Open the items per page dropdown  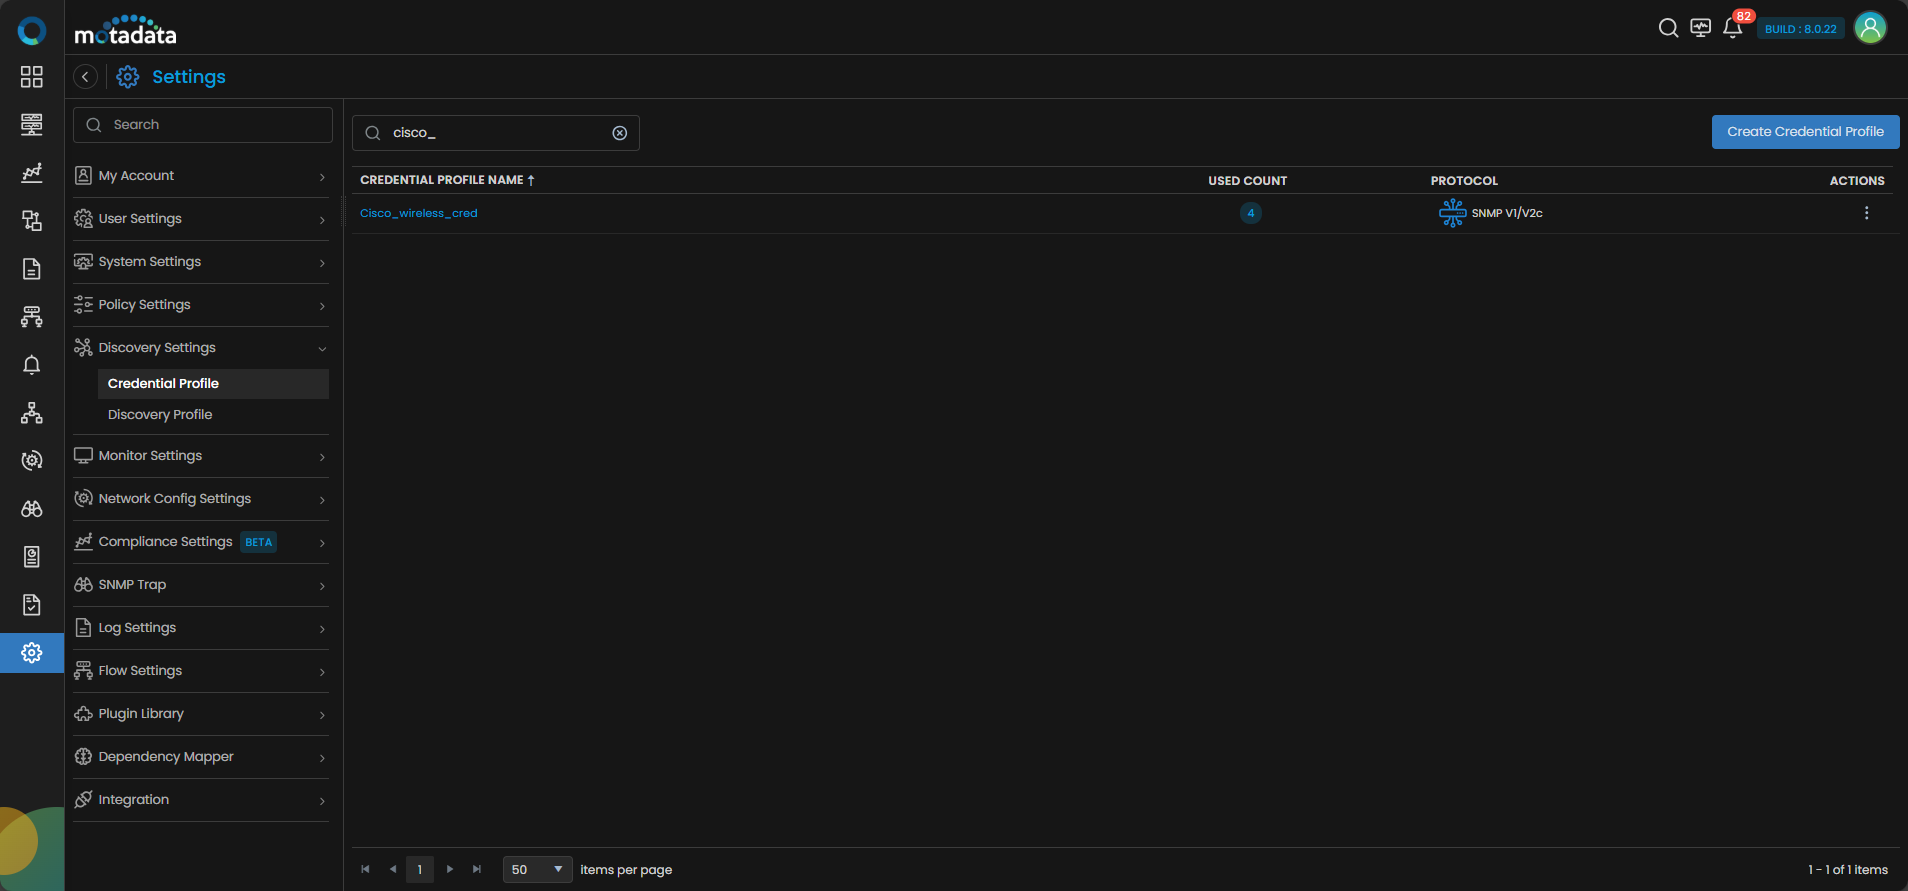[x=537, y=870]
